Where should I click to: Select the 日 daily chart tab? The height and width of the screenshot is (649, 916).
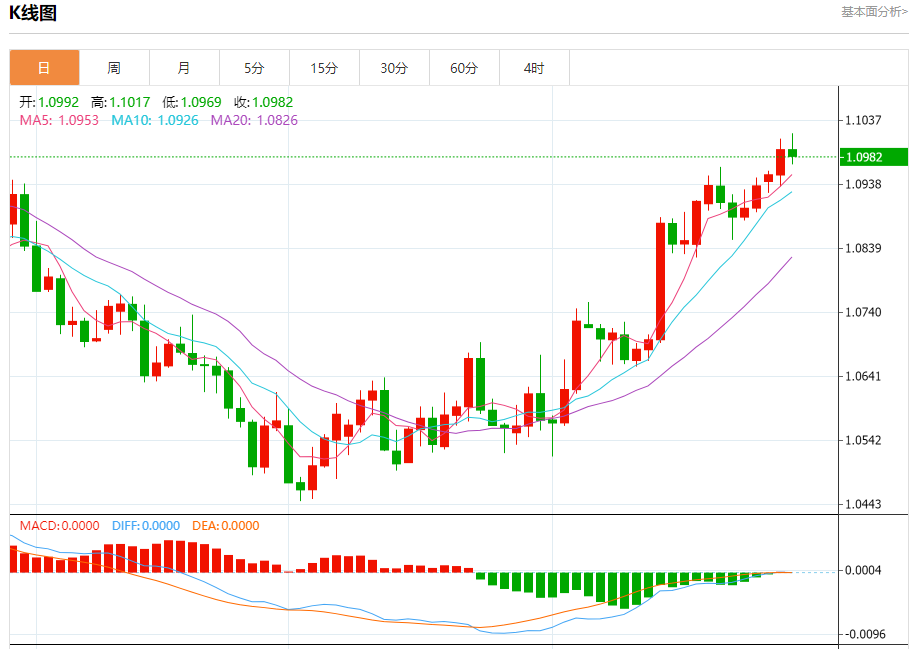click(x=44, y=68)
